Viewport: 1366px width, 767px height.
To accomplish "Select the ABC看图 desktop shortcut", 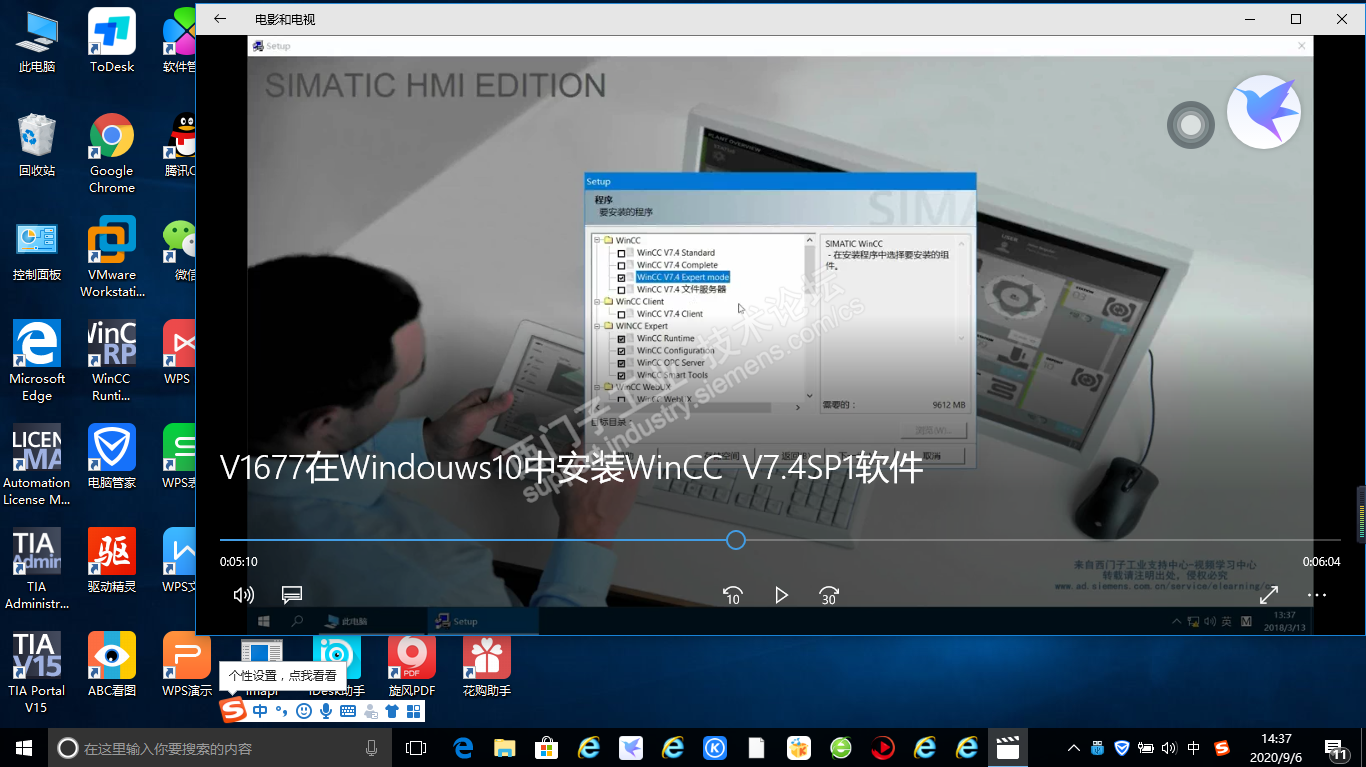I will tap(112, 666).
